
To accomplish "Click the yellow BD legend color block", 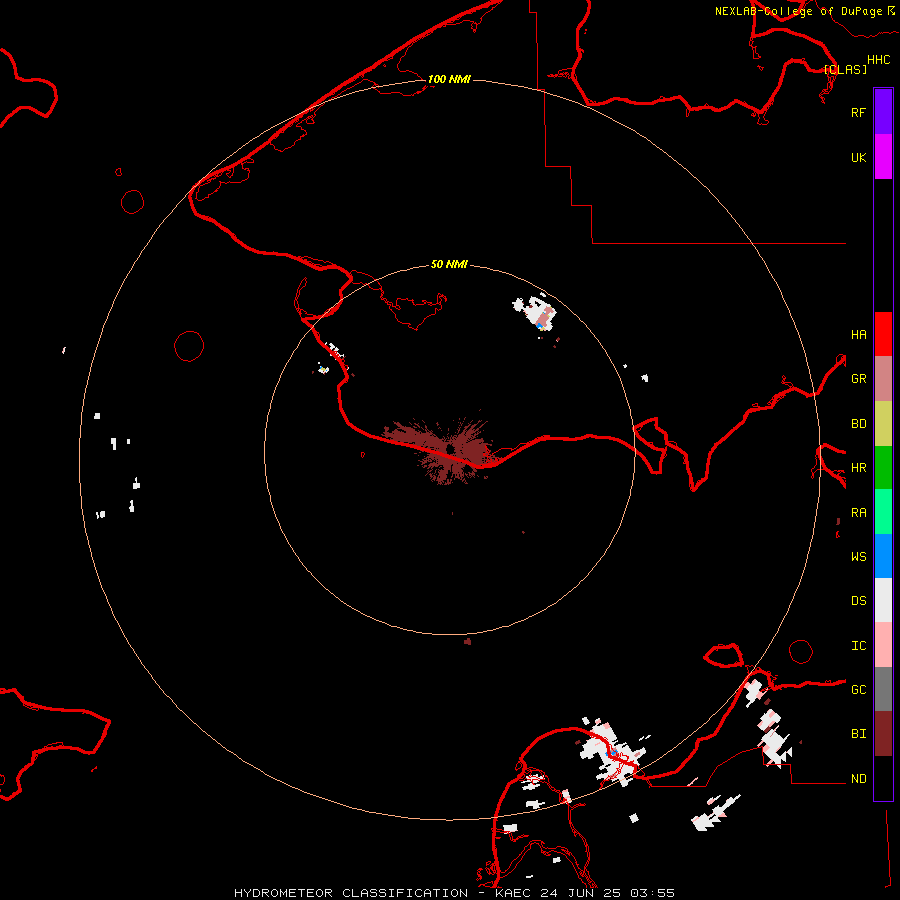I will [x=883, y=424].
